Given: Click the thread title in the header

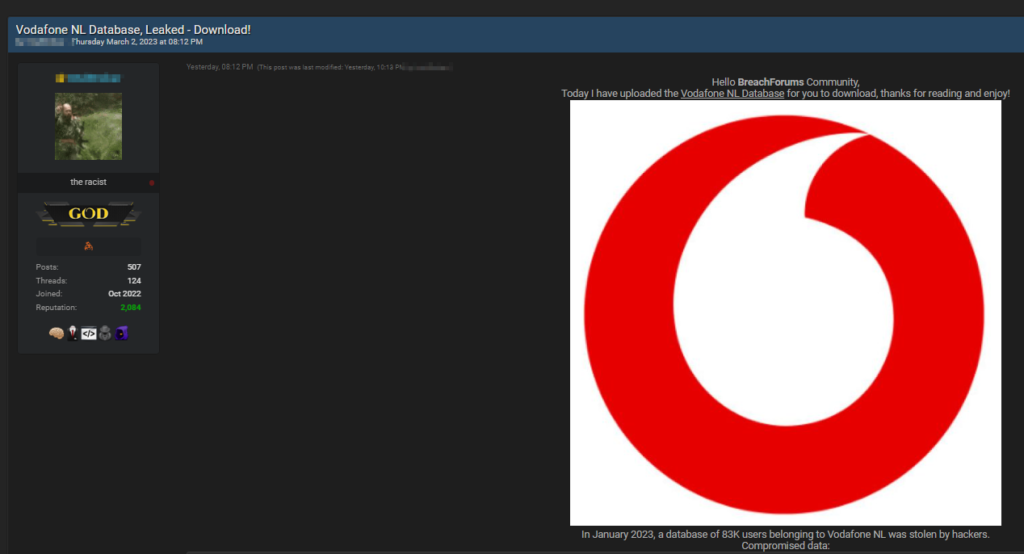Looking at the screenshot, I should (133, 30).
